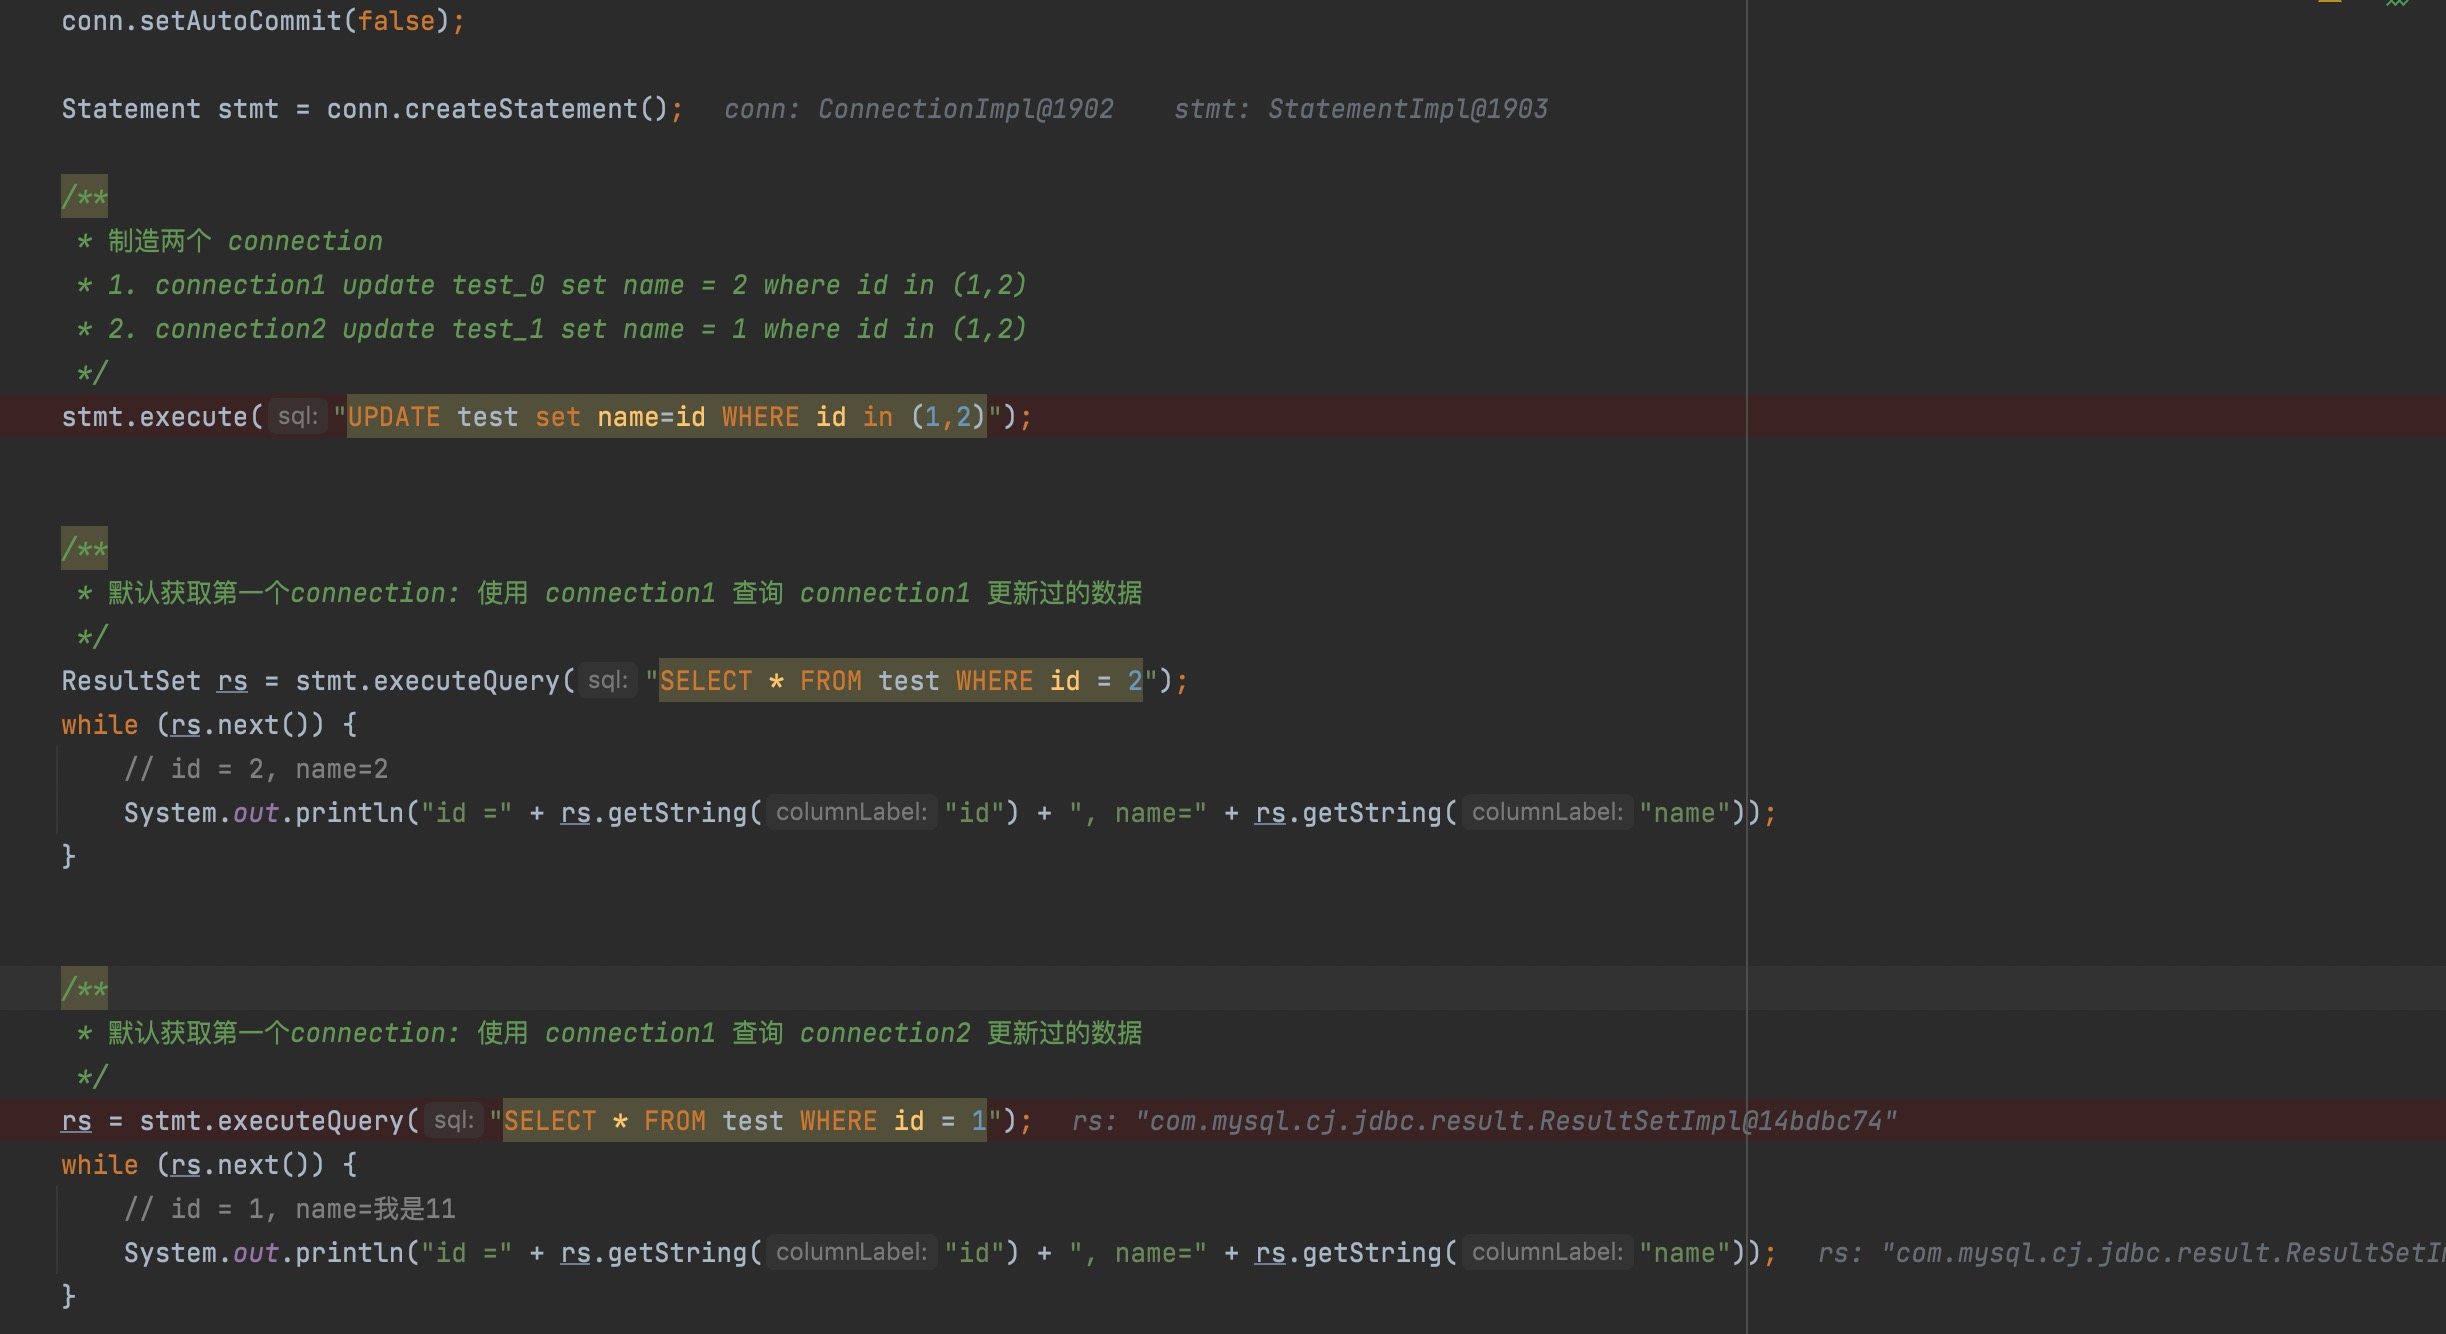
Task: Click columnLabel hint before "id" in first println
Action: [x=851, y=812]
